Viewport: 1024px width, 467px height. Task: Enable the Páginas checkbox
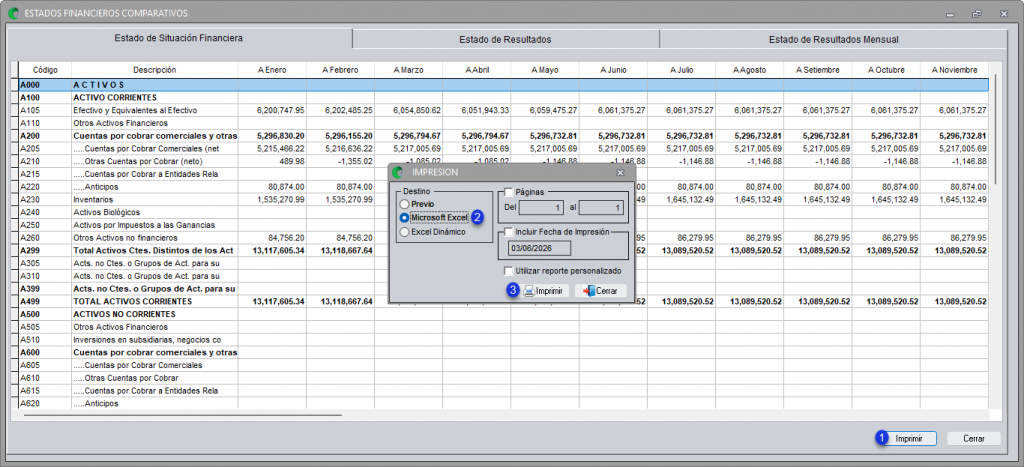[x=509, y=192]
